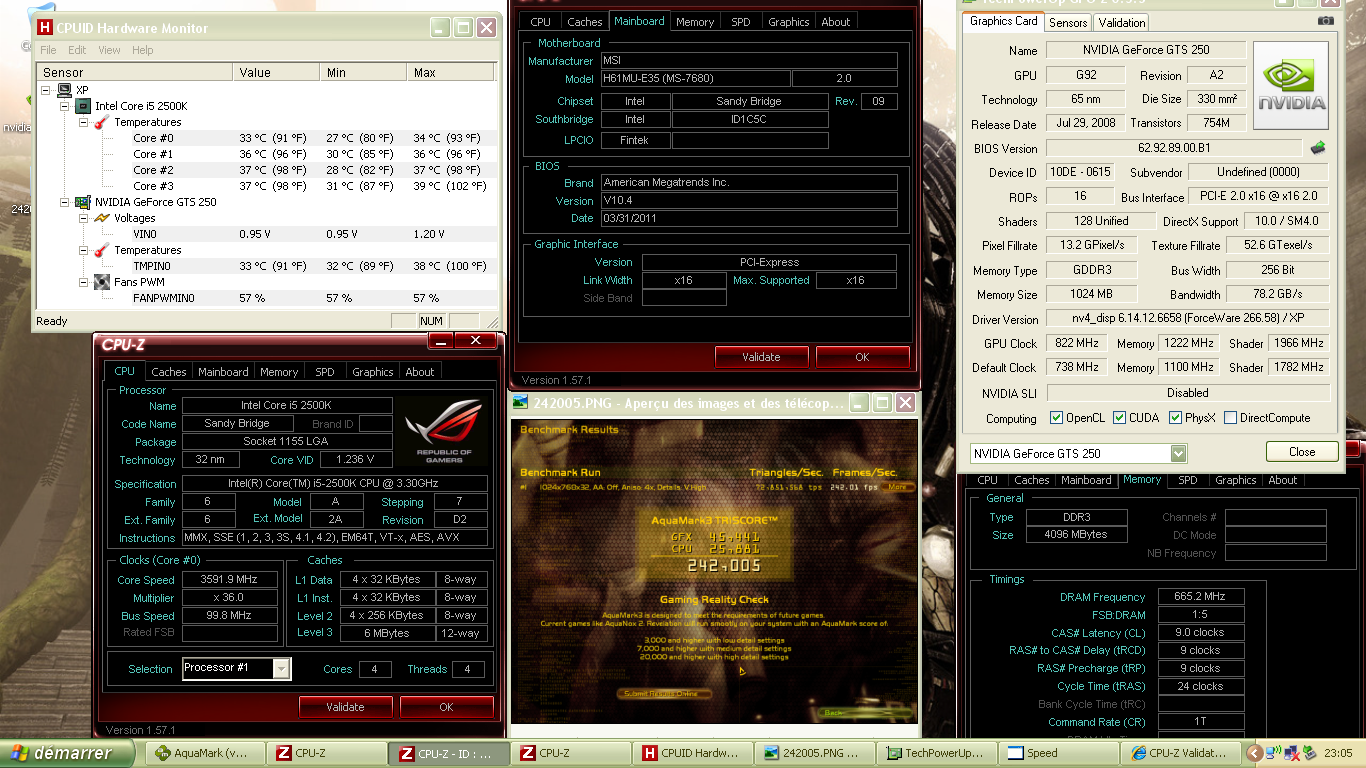
Task: Click the Sensor column header in HWMonitor
Action: [x=134, y=72]
